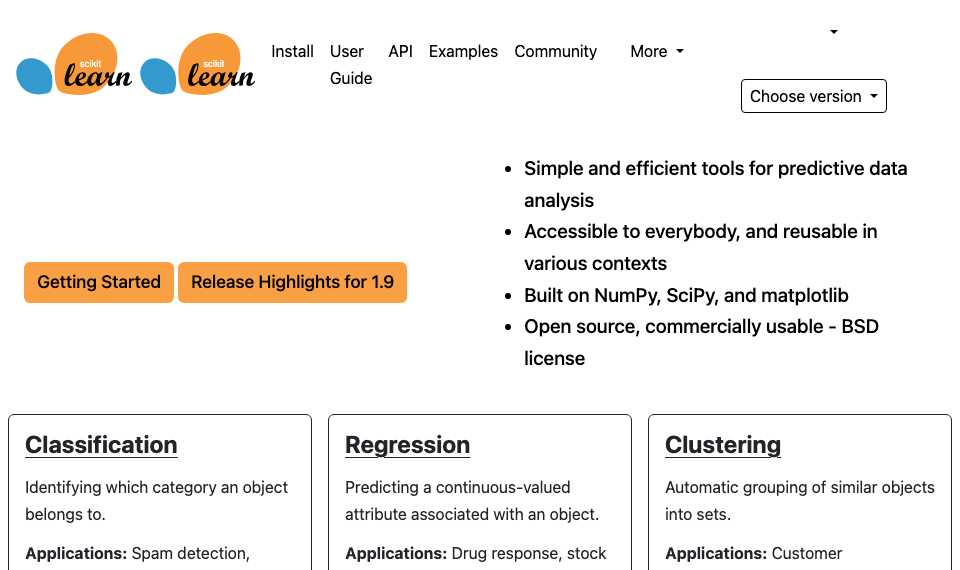Select text 'Identifying which category an object'
Image resolution: width=960 pixels, height=570 pixels.
tap(156, 487)
